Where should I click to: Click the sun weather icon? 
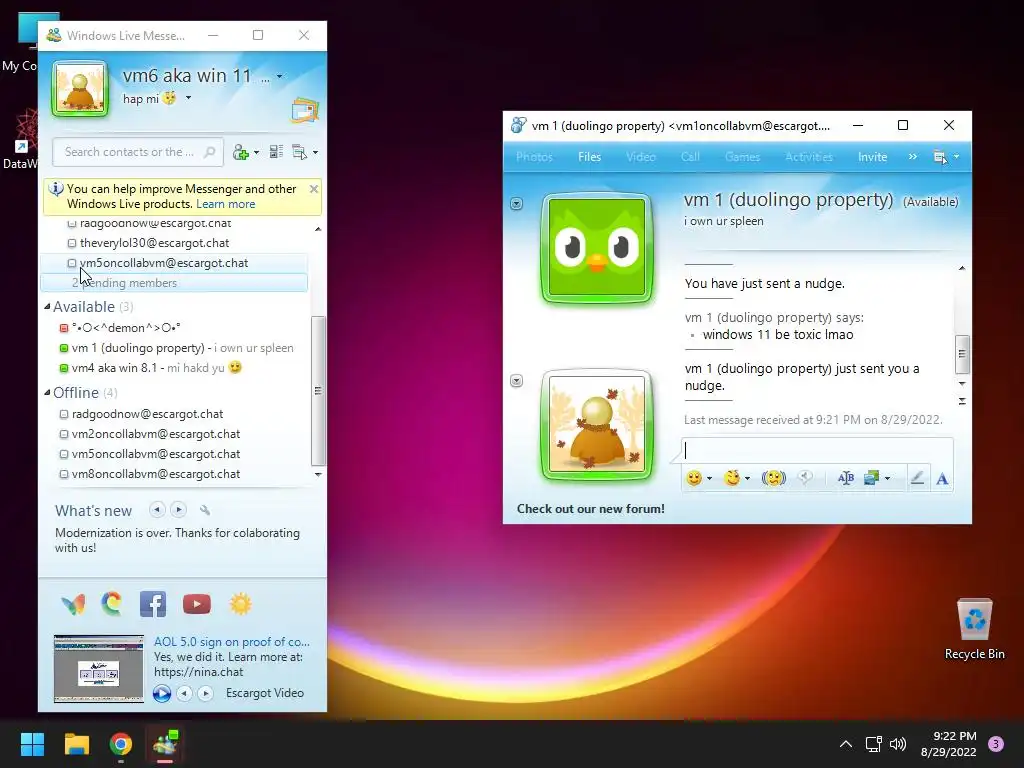click(x=240, y=604)
